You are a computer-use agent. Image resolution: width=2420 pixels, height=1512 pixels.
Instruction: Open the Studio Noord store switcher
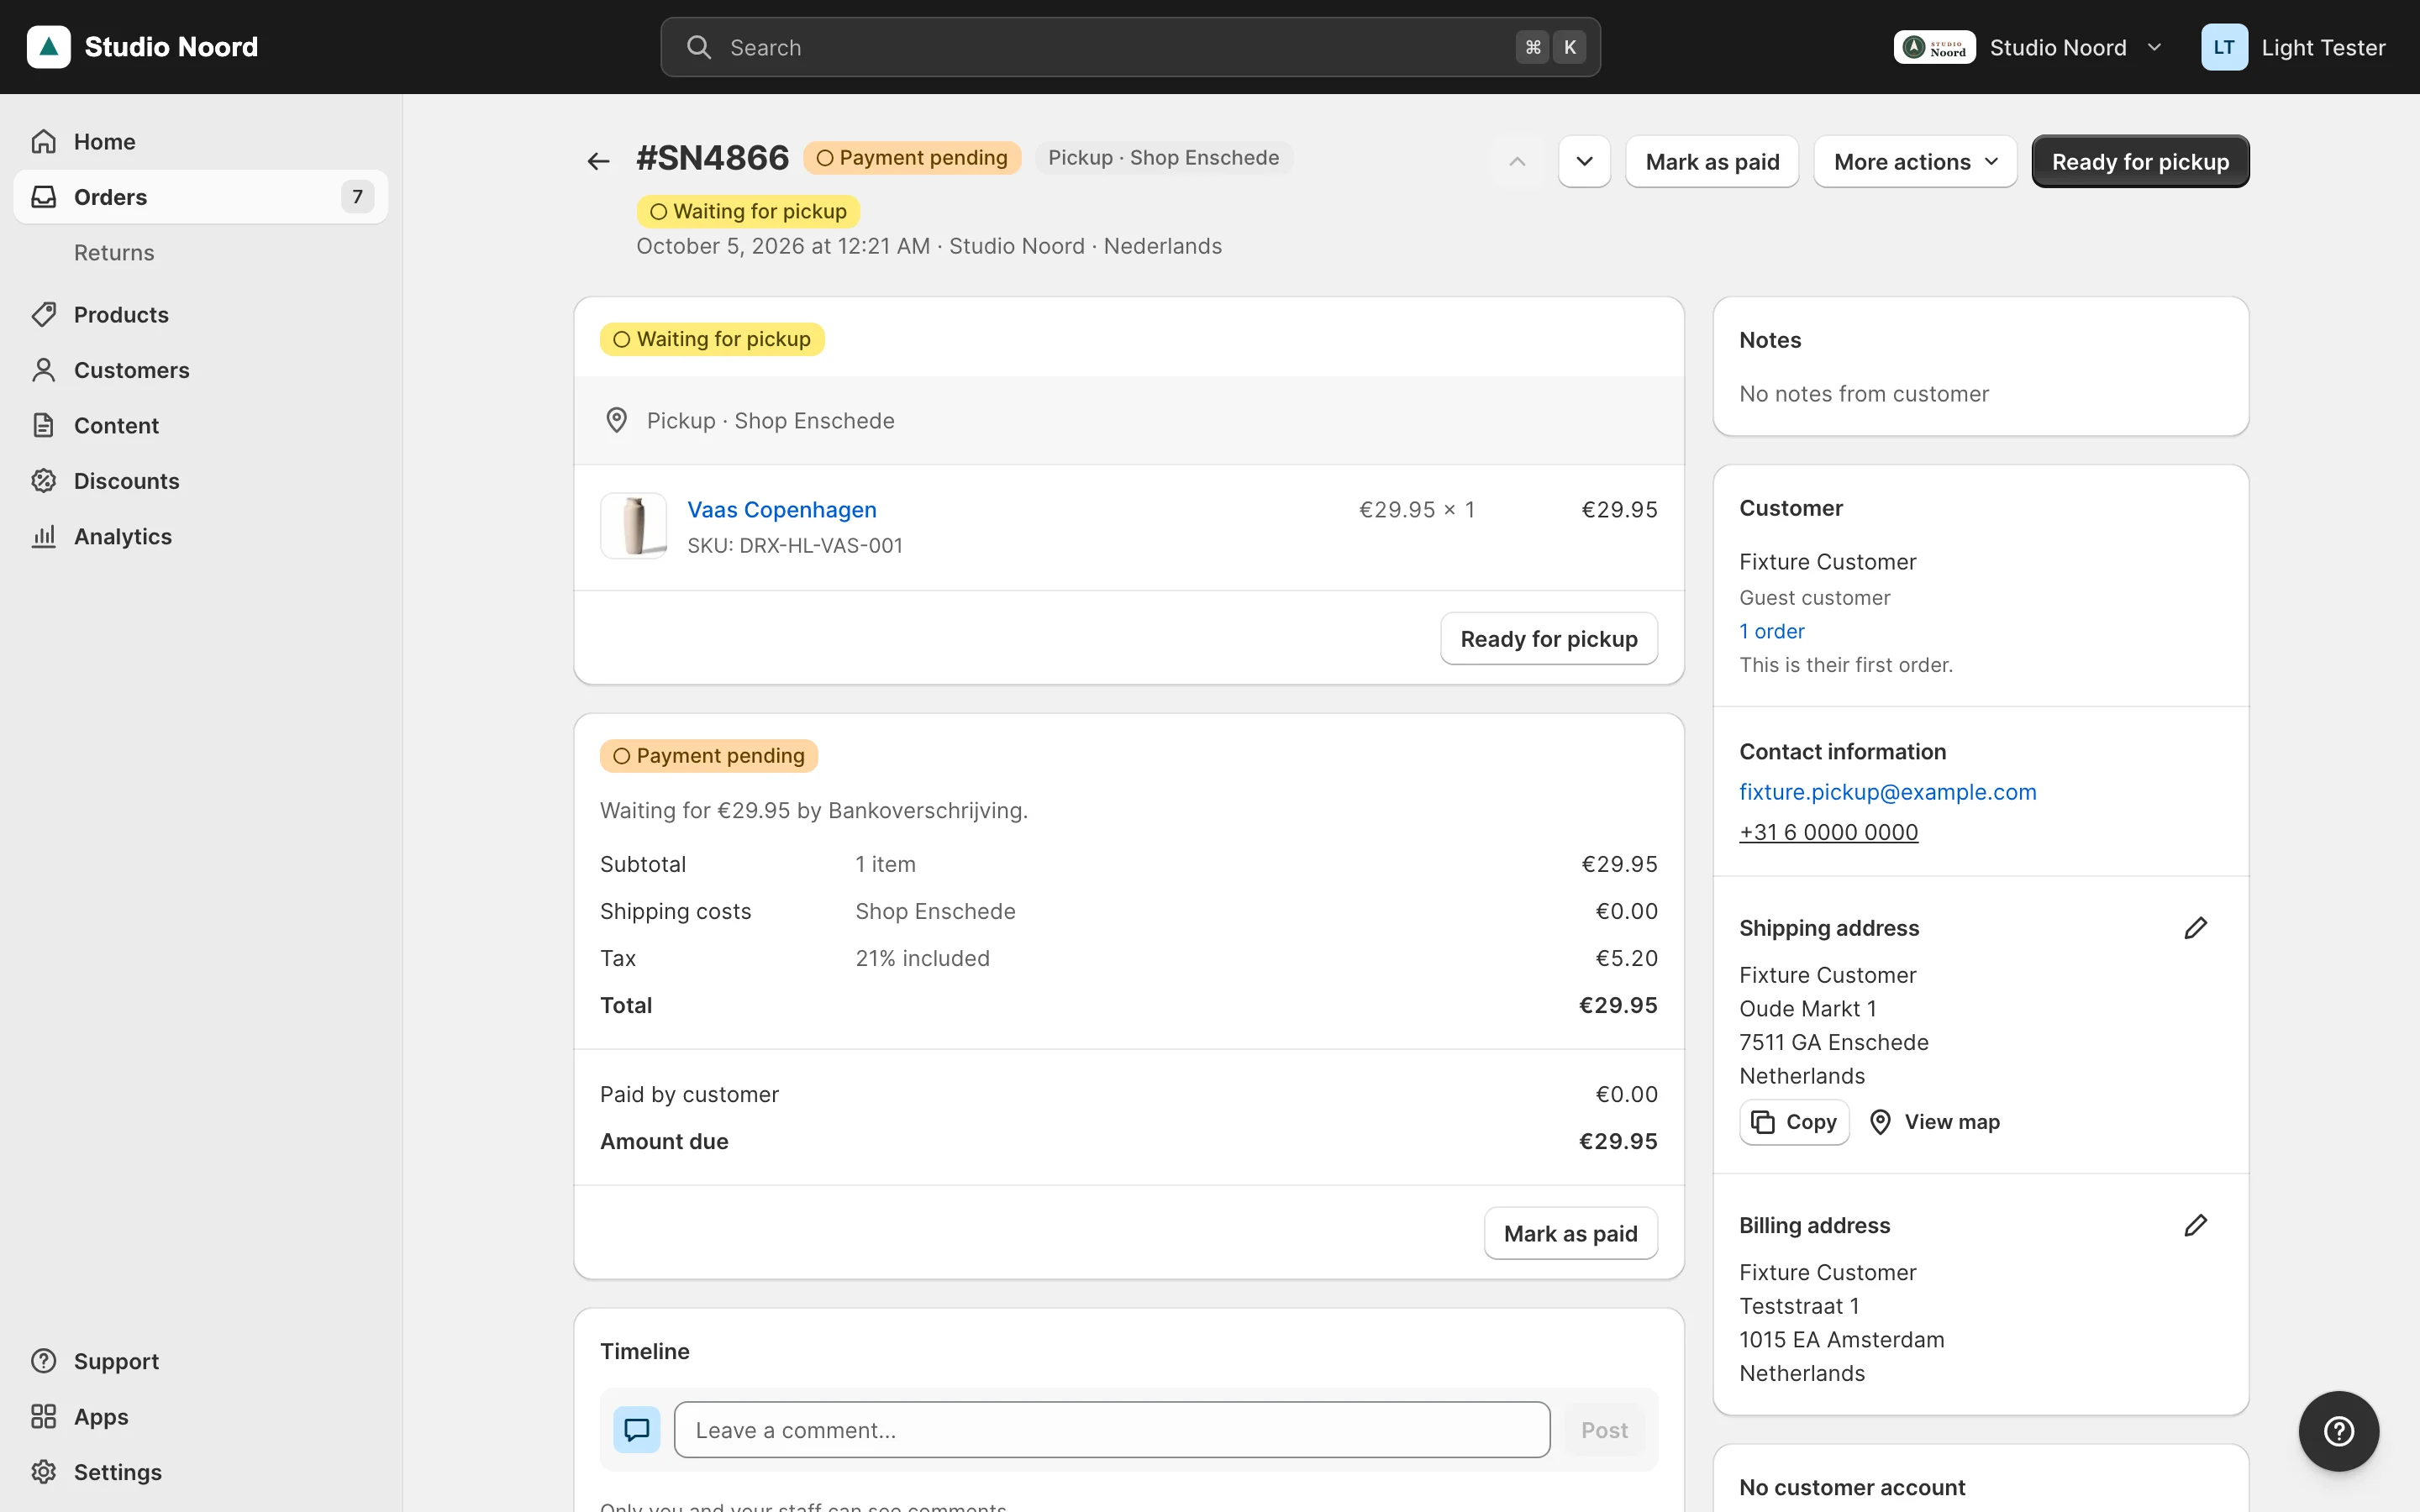coord(2029,47)
